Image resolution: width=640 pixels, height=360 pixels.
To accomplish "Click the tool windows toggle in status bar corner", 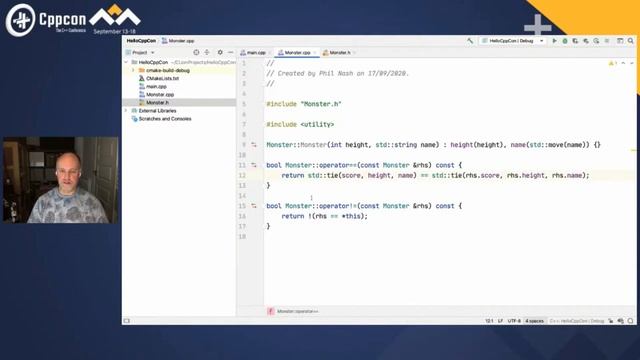I will (127, 321).
